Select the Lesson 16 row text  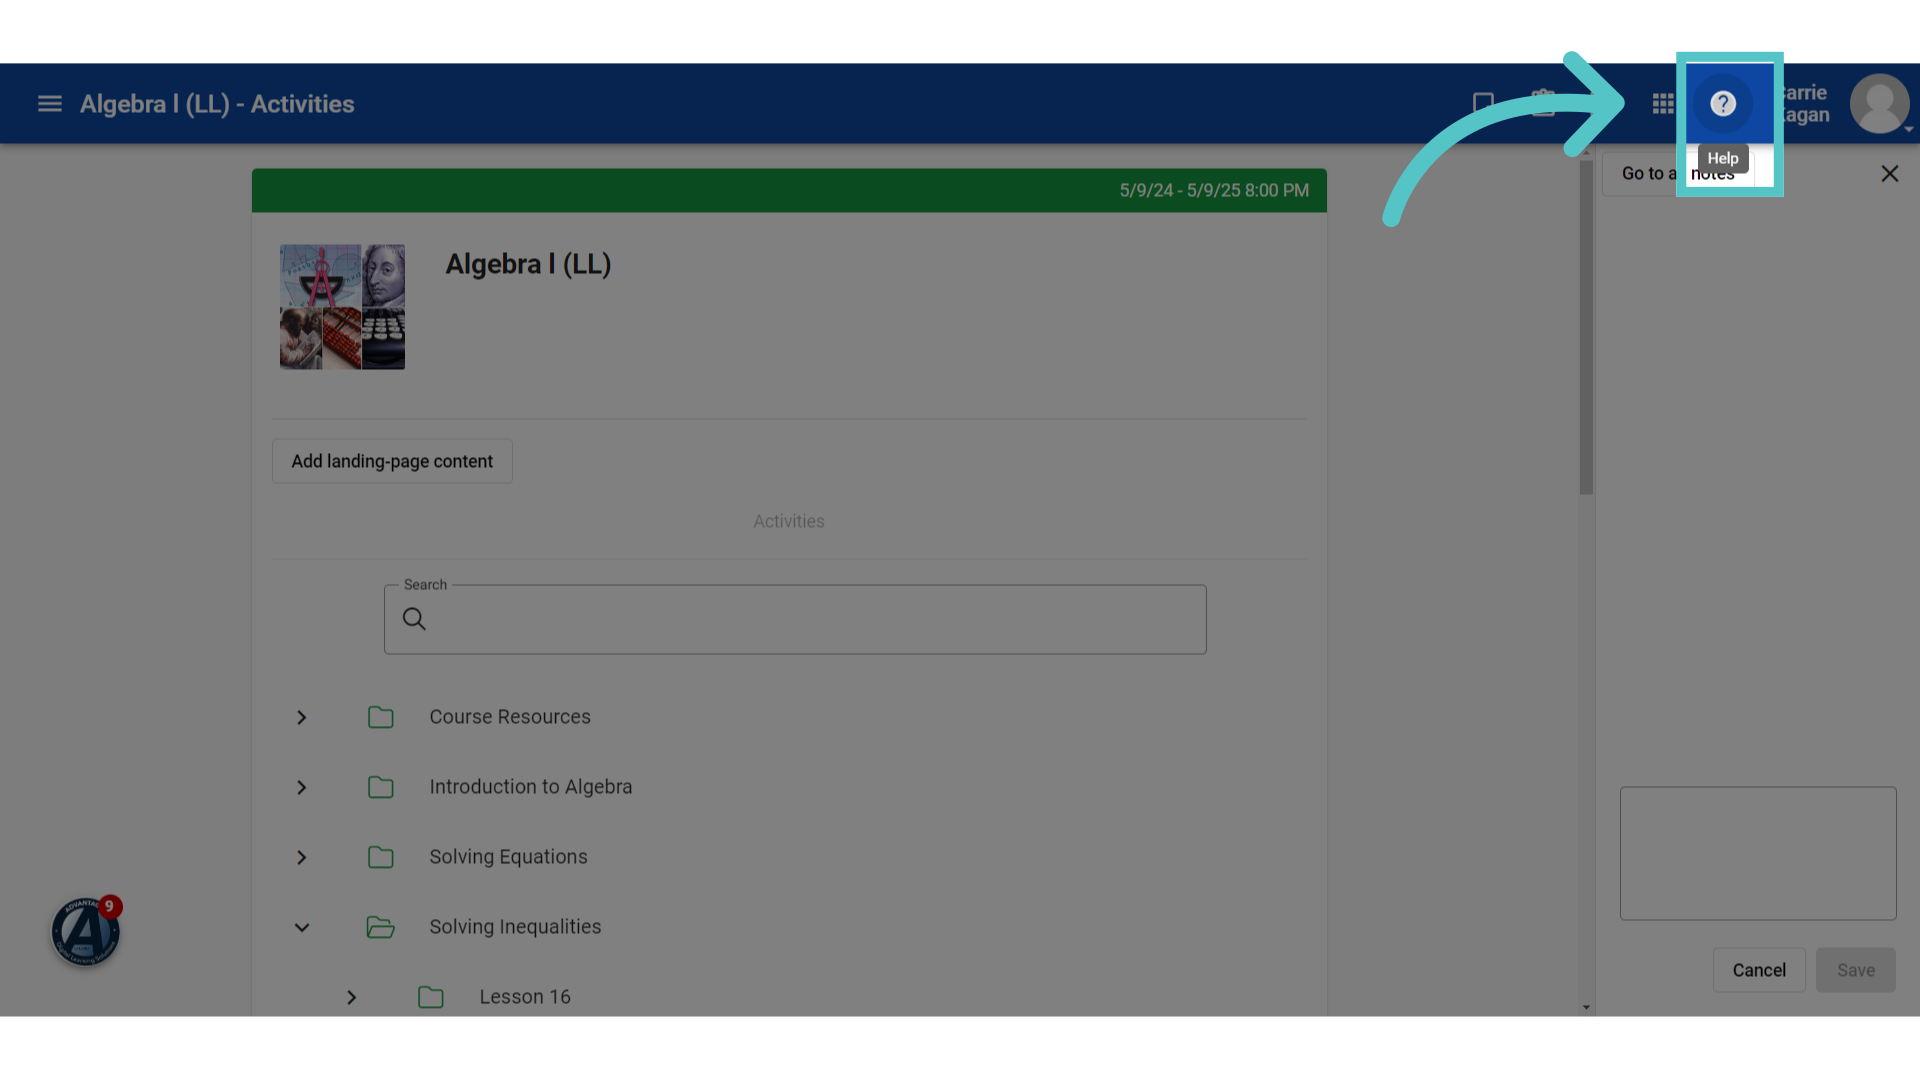coord(525,997)
